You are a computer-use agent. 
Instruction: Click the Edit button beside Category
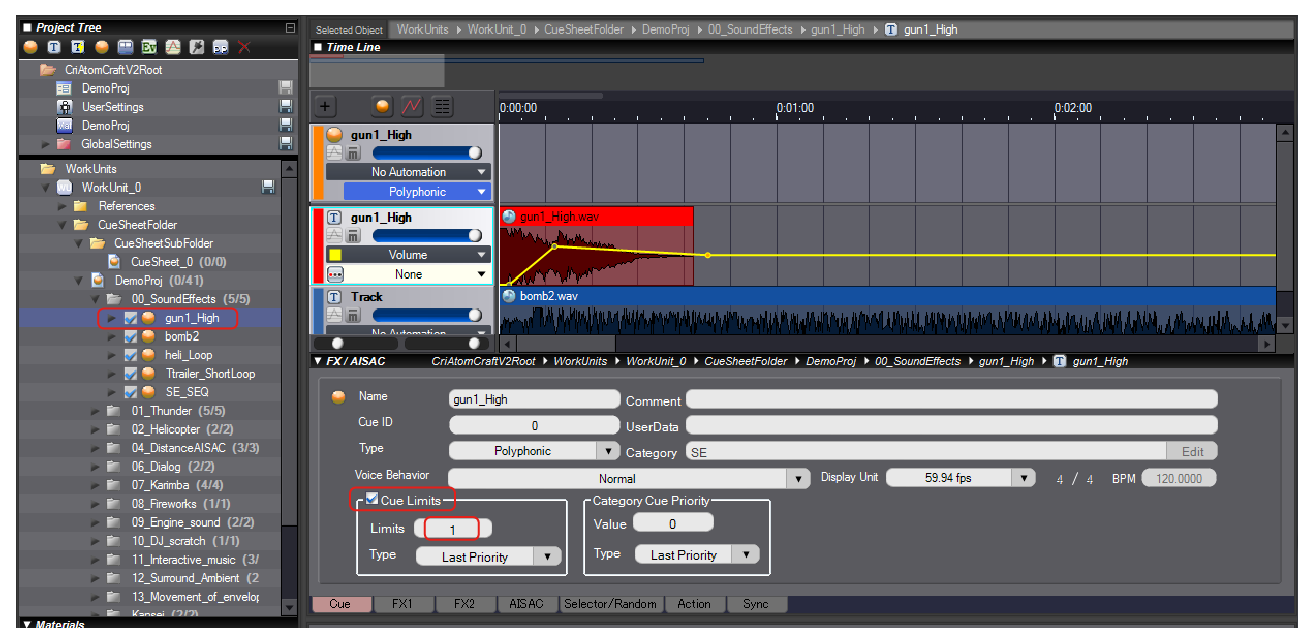click(x=1192, y=452)
